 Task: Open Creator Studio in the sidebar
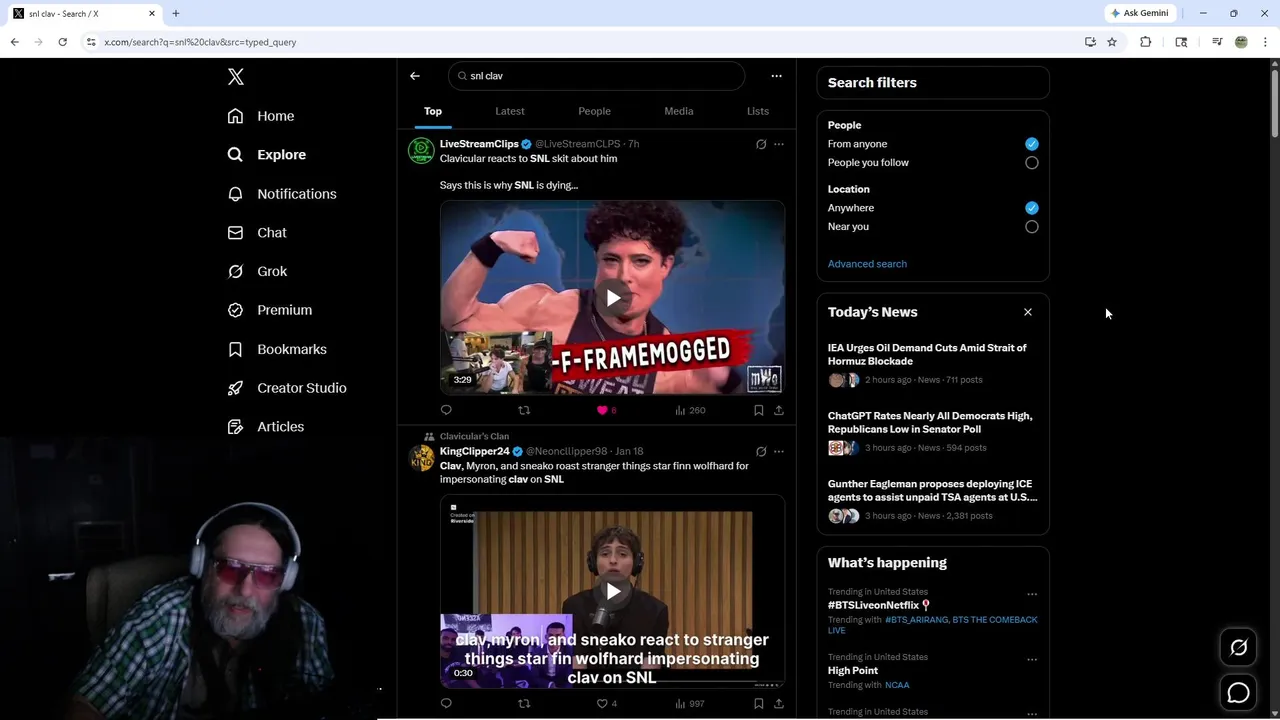click(x=287, y=388)
